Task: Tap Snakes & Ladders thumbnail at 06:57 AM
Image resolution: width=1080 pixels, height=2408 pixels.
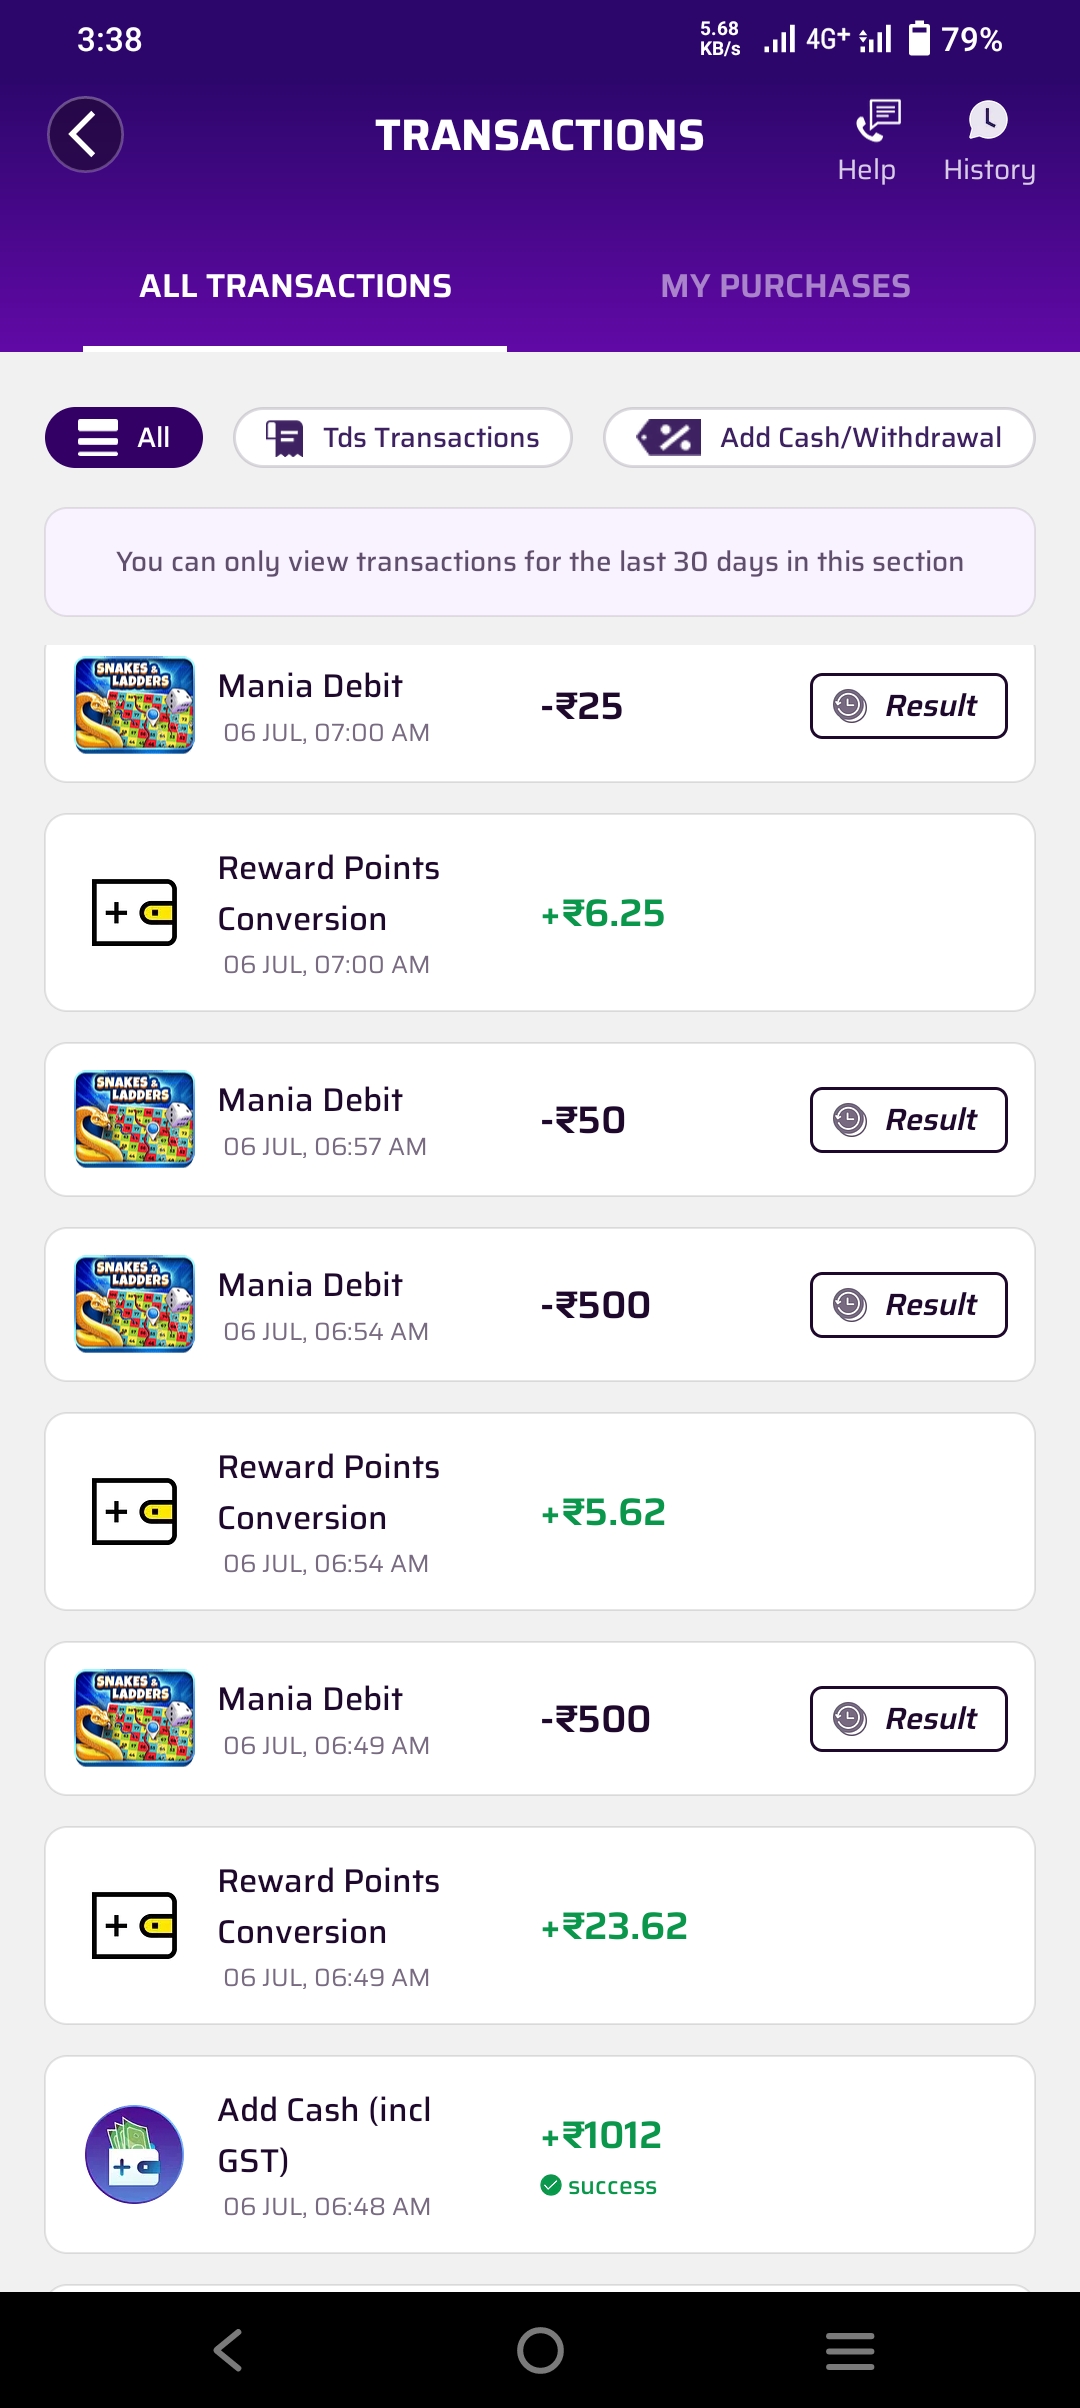Action: click(135, 1119)
